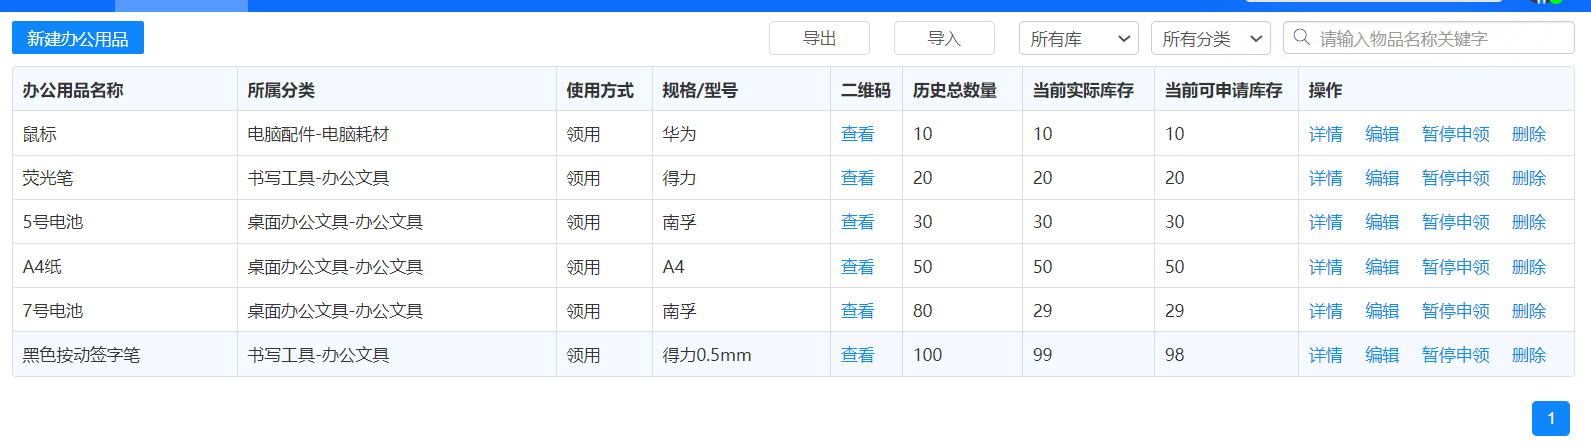Pause requisition for A4纸
Image resolution: width=1591 pixels, height=445 pixels.
(x=1455, y=267)
